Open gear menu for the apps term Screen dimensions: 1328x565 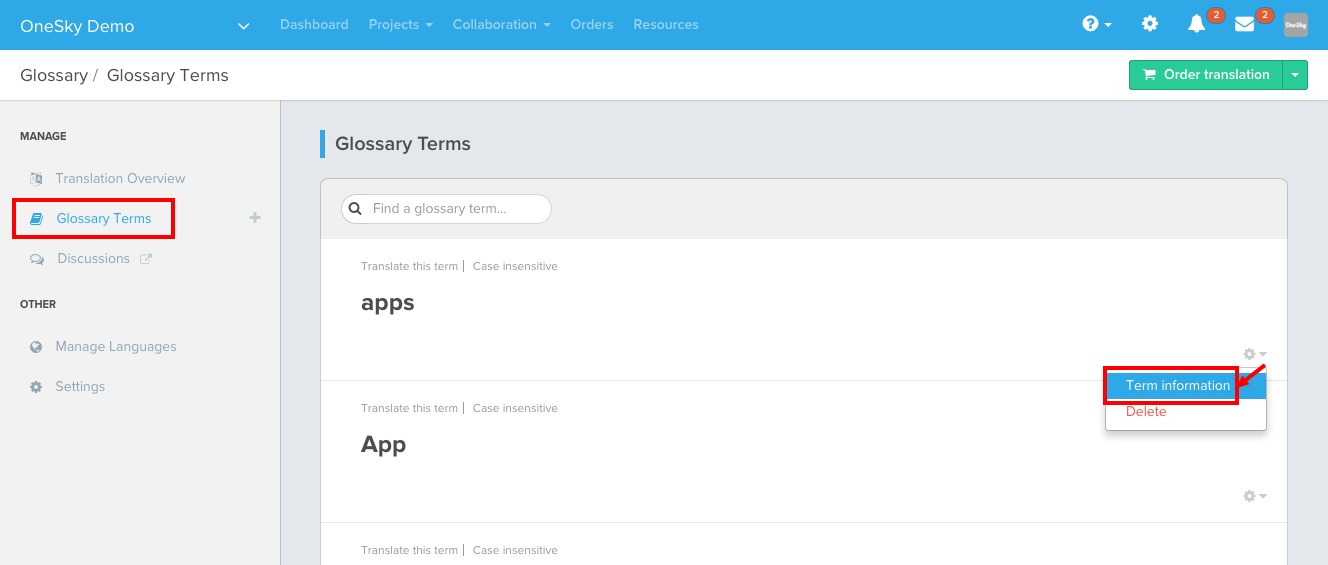(1255, 354)
